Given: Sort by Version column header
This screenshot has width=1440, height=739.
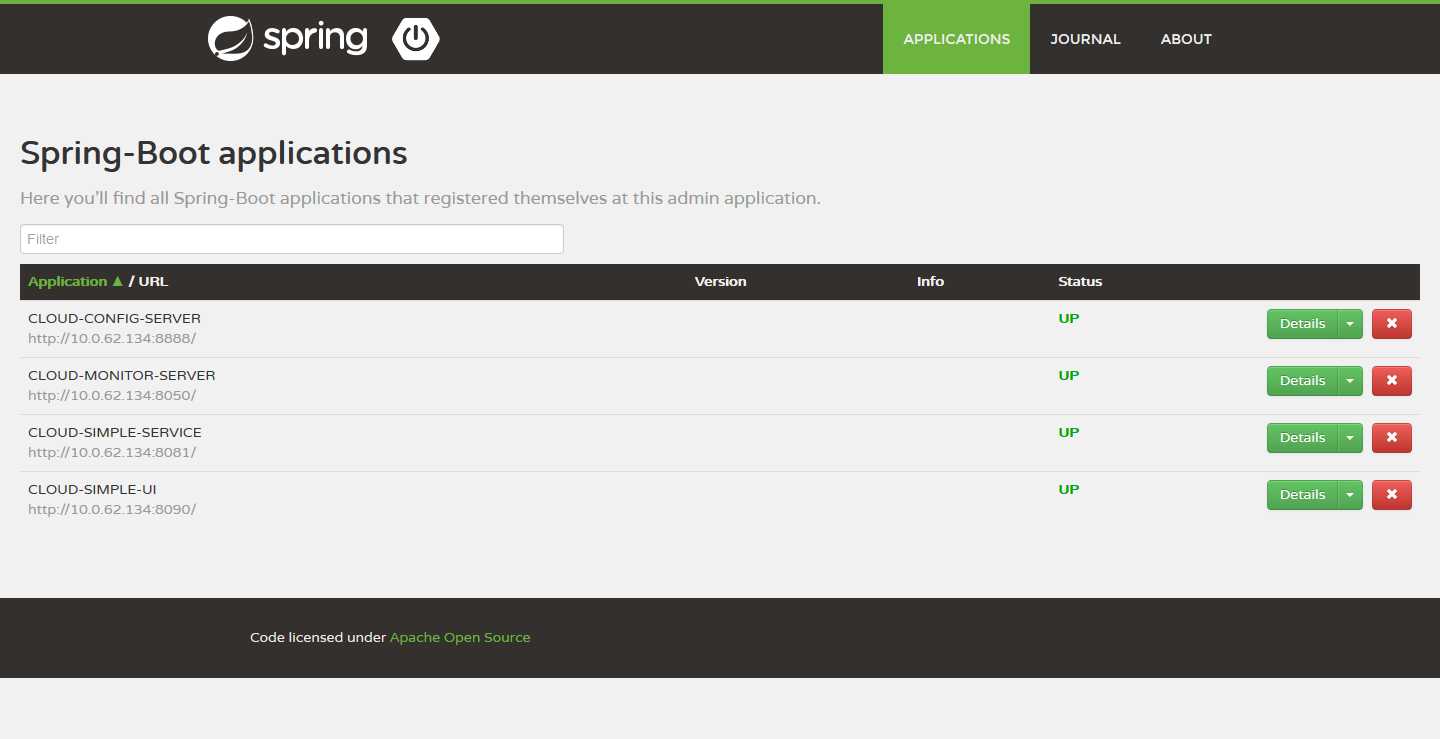Looking at the screenshot, I should 720,282.
